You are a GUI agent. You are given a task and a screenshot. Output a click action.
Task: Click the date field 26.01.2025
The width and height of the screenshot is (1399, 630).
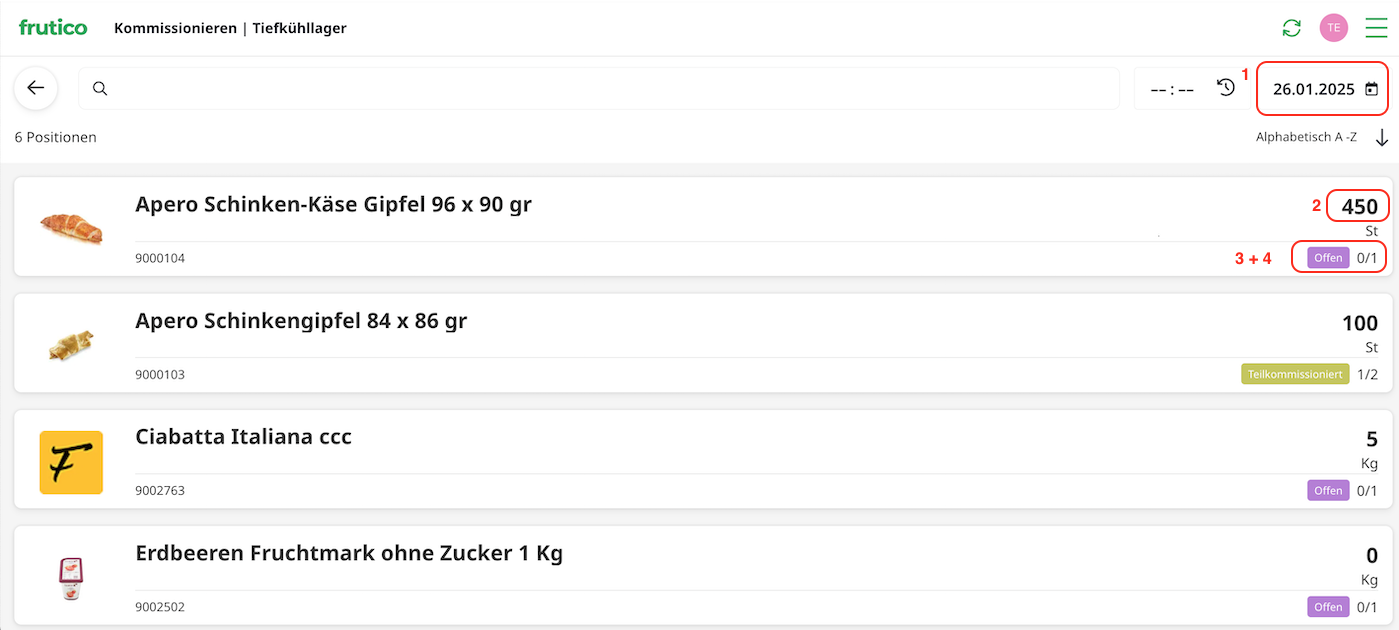1313,89
